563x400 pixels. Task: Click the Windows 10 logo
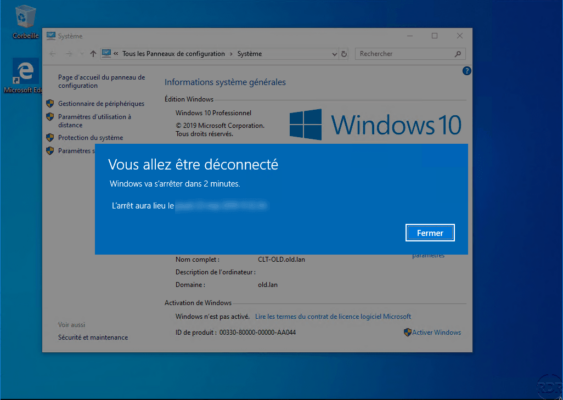[376, 125]
